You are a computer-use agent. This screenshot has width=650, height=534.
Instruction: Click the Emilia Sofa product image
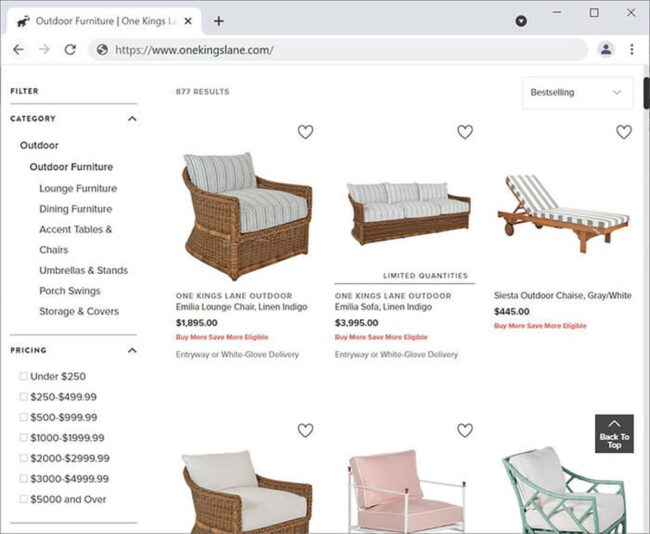coord(408,213)
